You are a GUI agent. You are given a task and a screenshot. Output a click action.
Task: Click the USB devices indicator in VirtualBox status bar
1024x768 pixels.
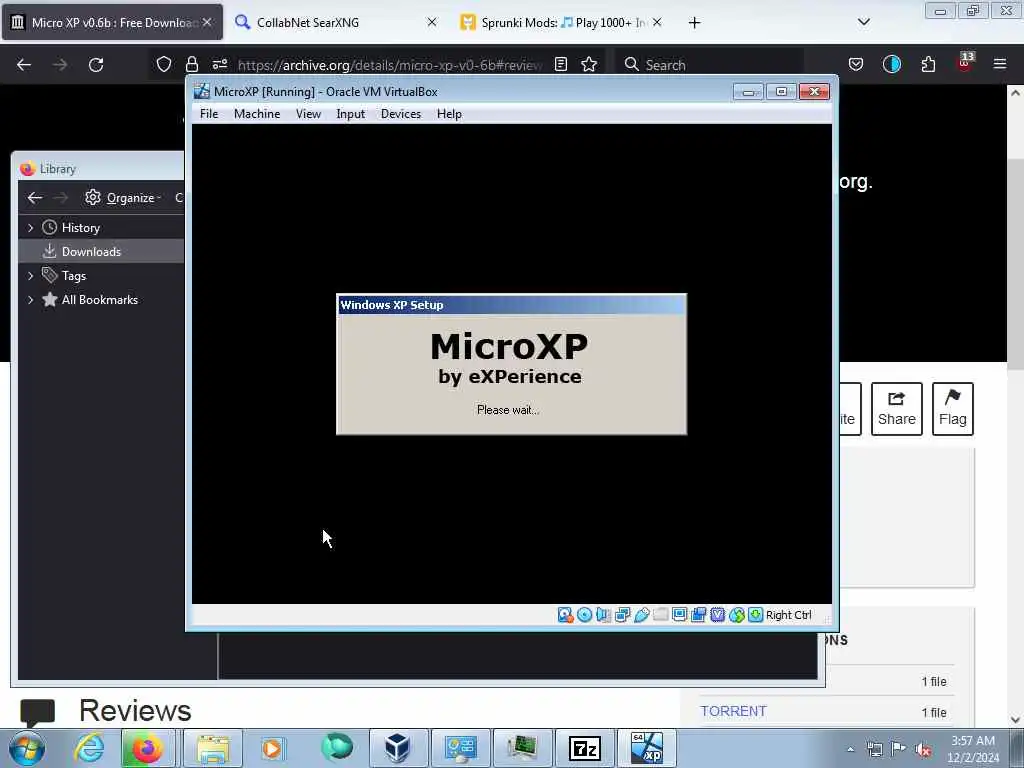coord(641,615)
